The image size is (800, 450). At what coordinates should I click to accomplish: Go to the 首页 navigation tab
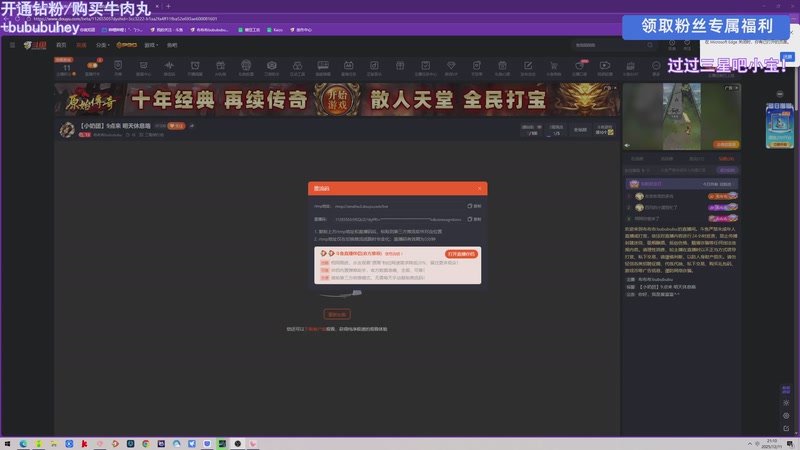[x=61, y=45]
